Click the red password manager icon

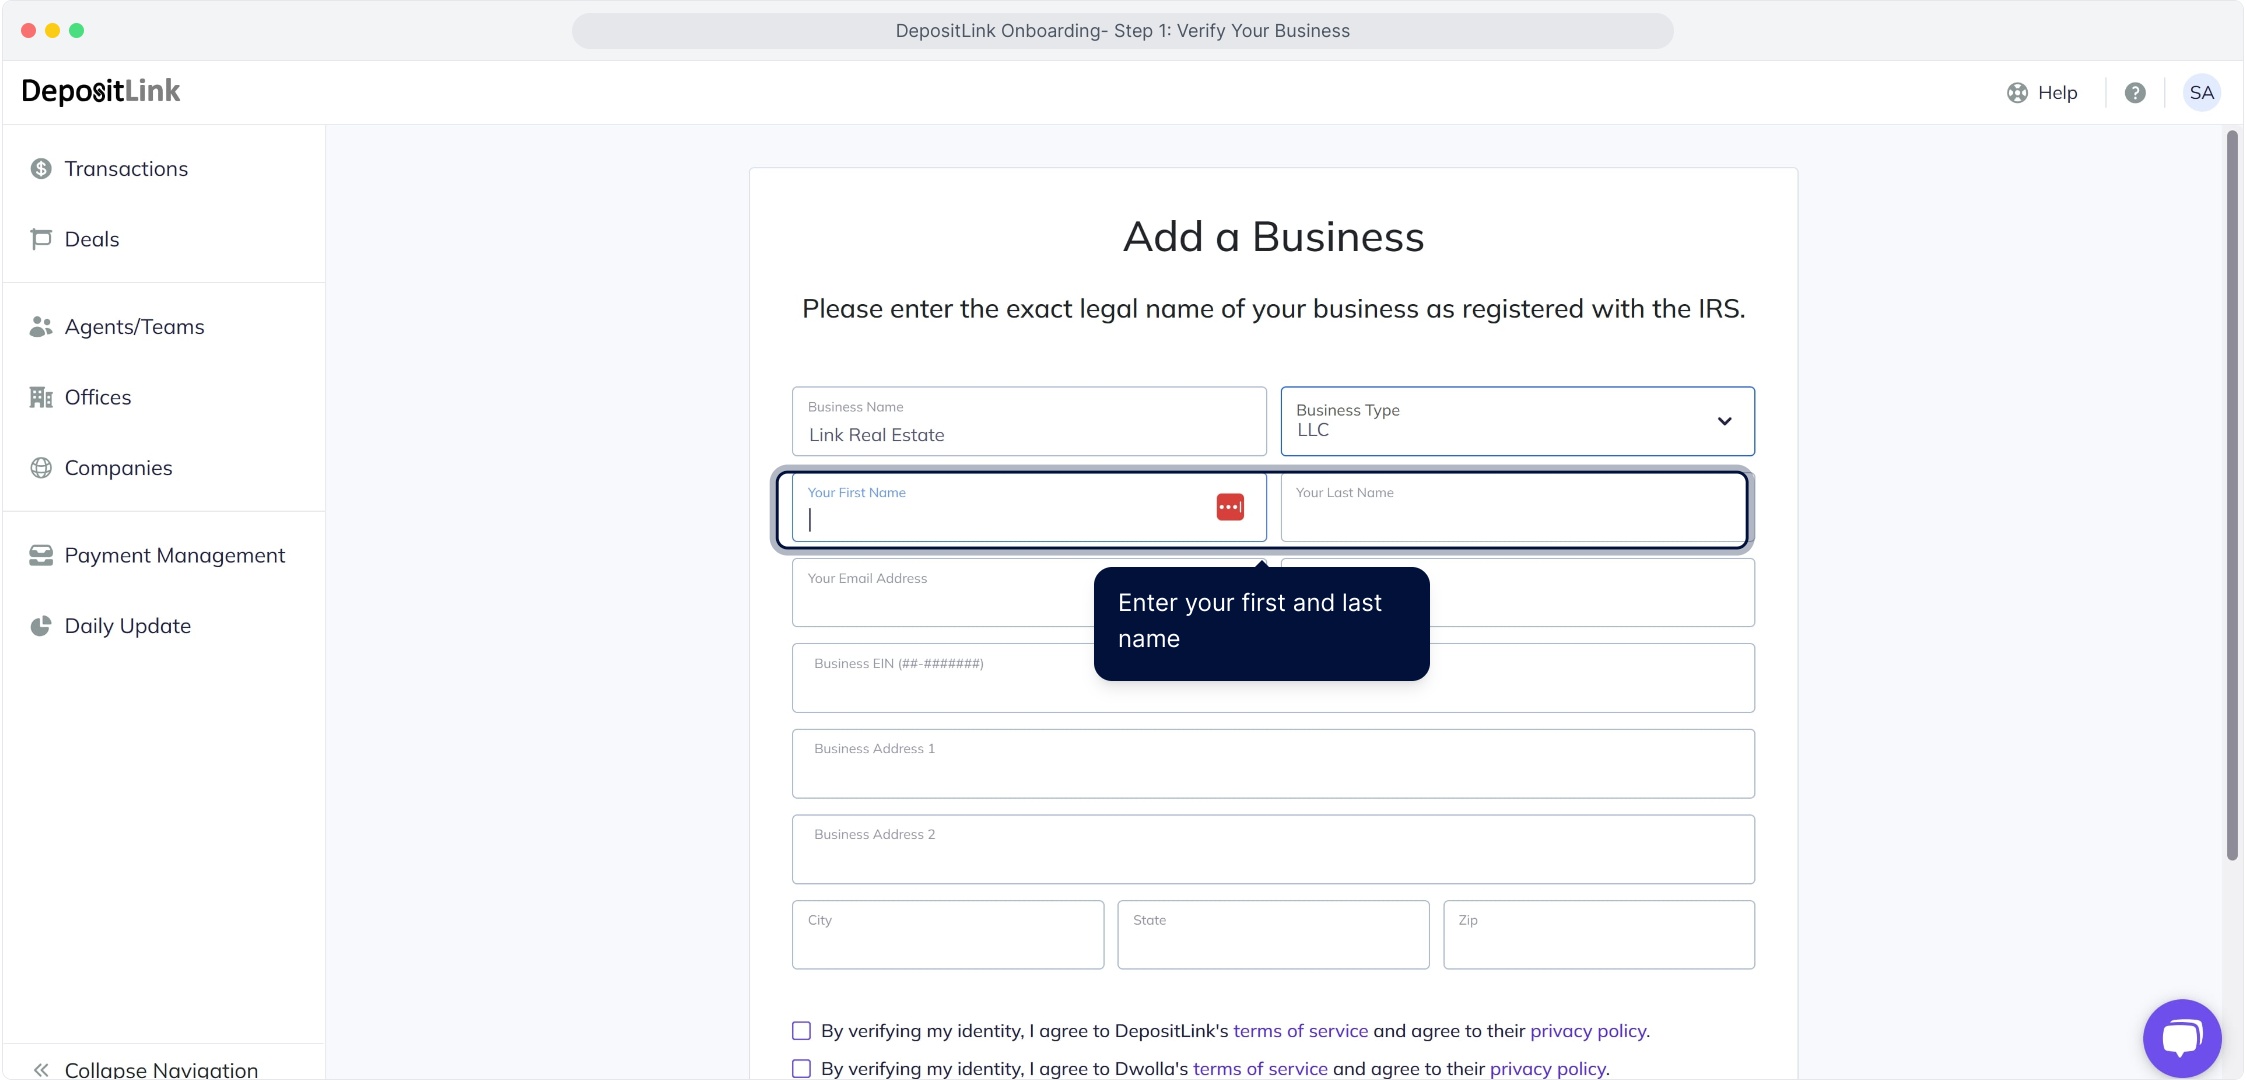tap(1230, 507)
